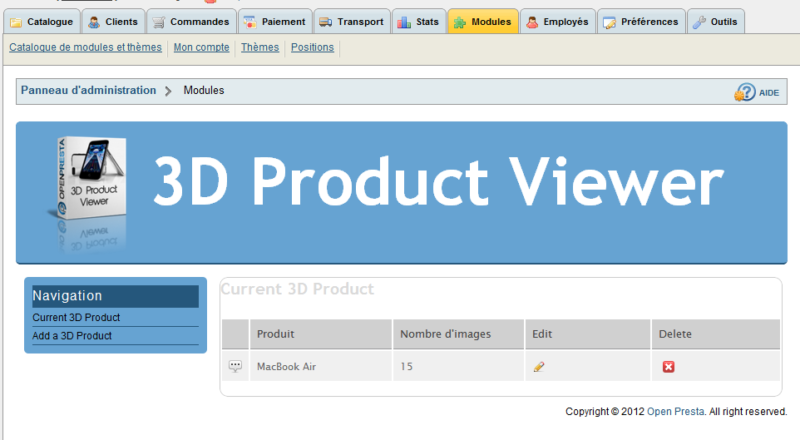Open Catalogue de modules et thèmes link
This screenshot has width=800, height=440.
point(85,47)
